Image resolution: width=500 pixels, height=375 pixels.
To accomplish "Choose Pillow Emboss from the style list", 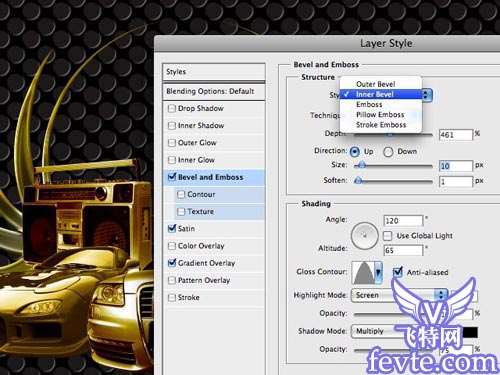I will (x=380, y=115).
